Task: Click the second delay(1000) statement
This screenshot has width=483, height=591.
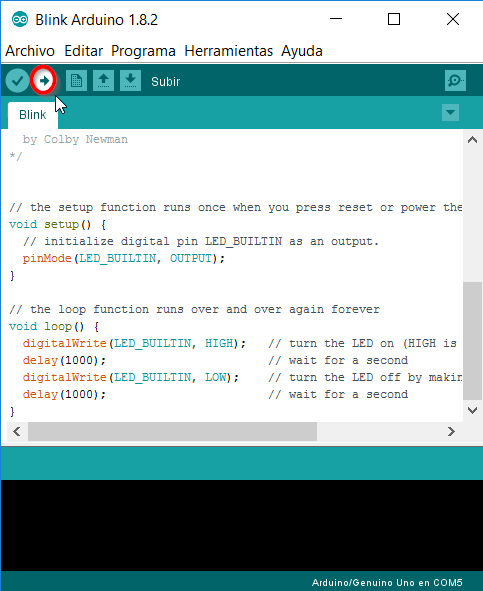Action: point(64,394)
